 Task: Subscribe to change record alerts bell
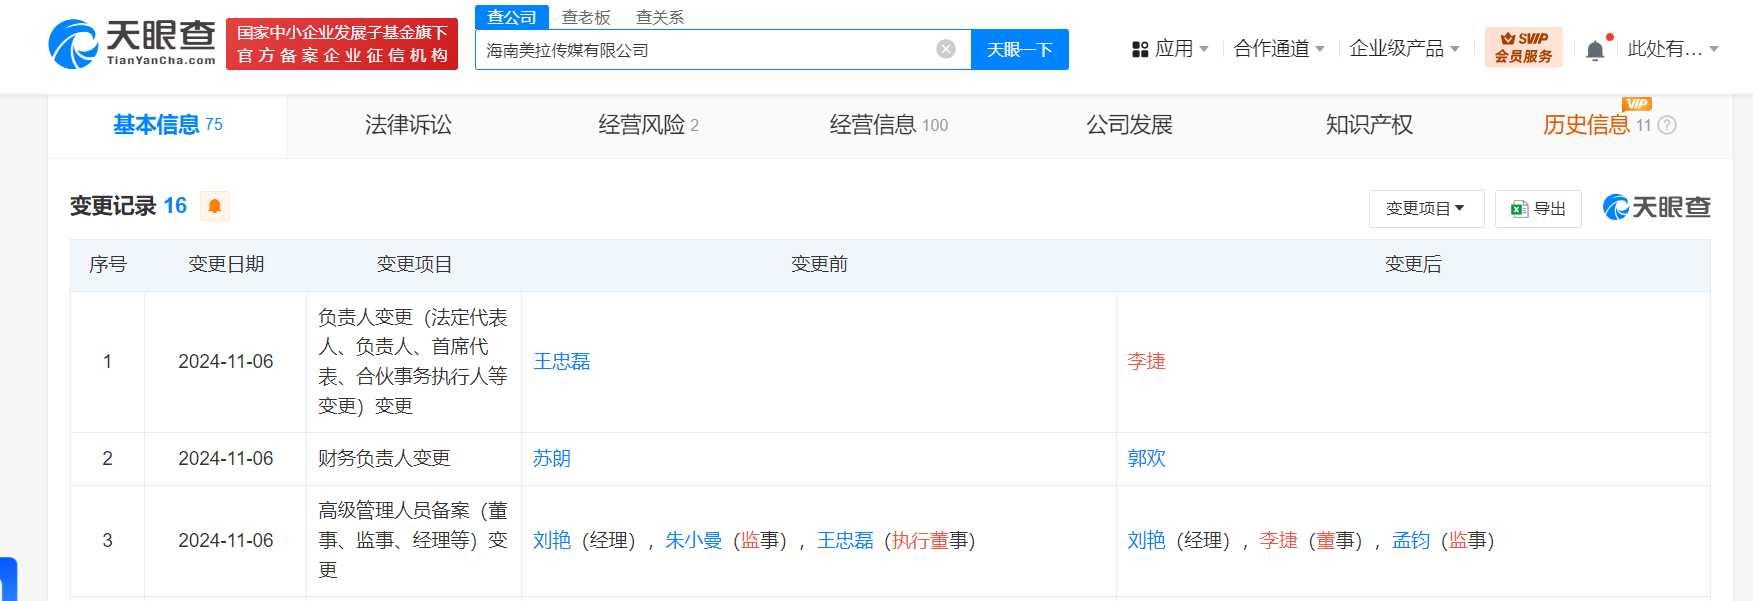click(x=215, y=206)
